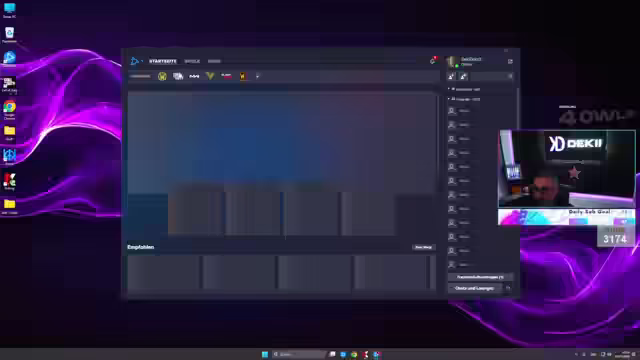The width and height of the screenshot is (640, 360).
Task: Select the orange W game icon
Action: tap(242, 76)
